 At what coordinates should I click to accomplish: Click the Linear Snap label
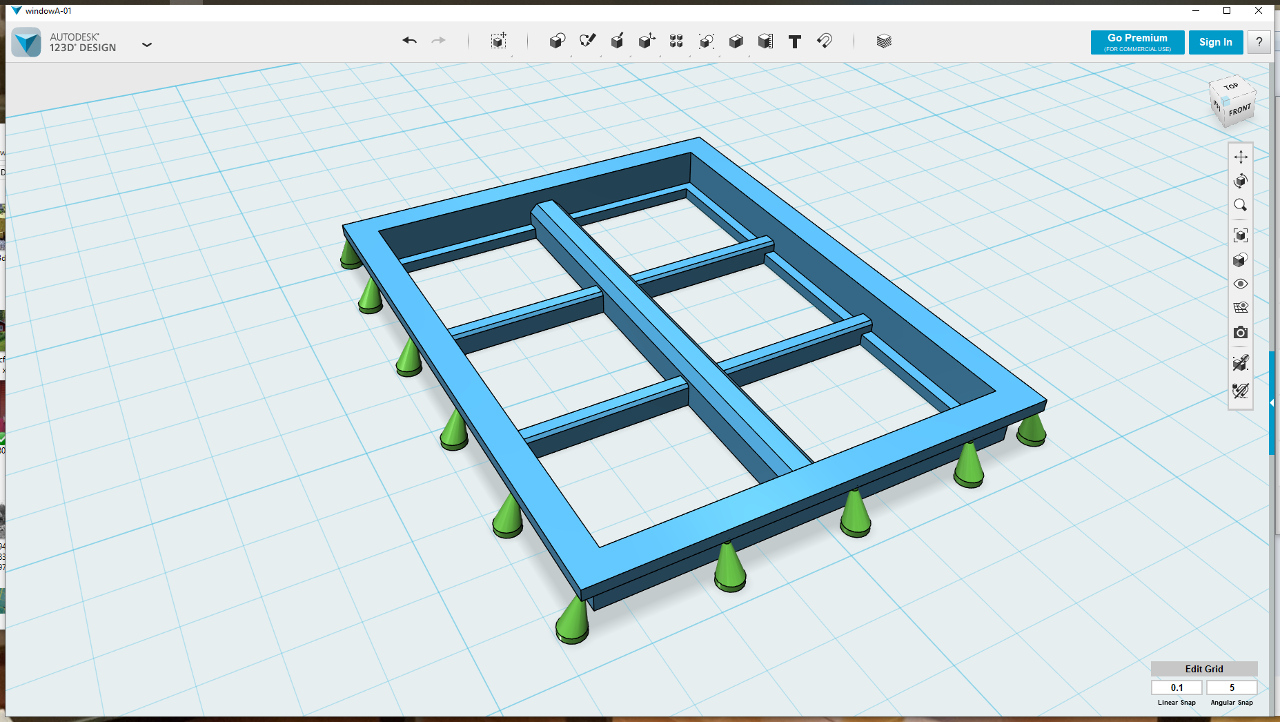(x=1177, y=703)
